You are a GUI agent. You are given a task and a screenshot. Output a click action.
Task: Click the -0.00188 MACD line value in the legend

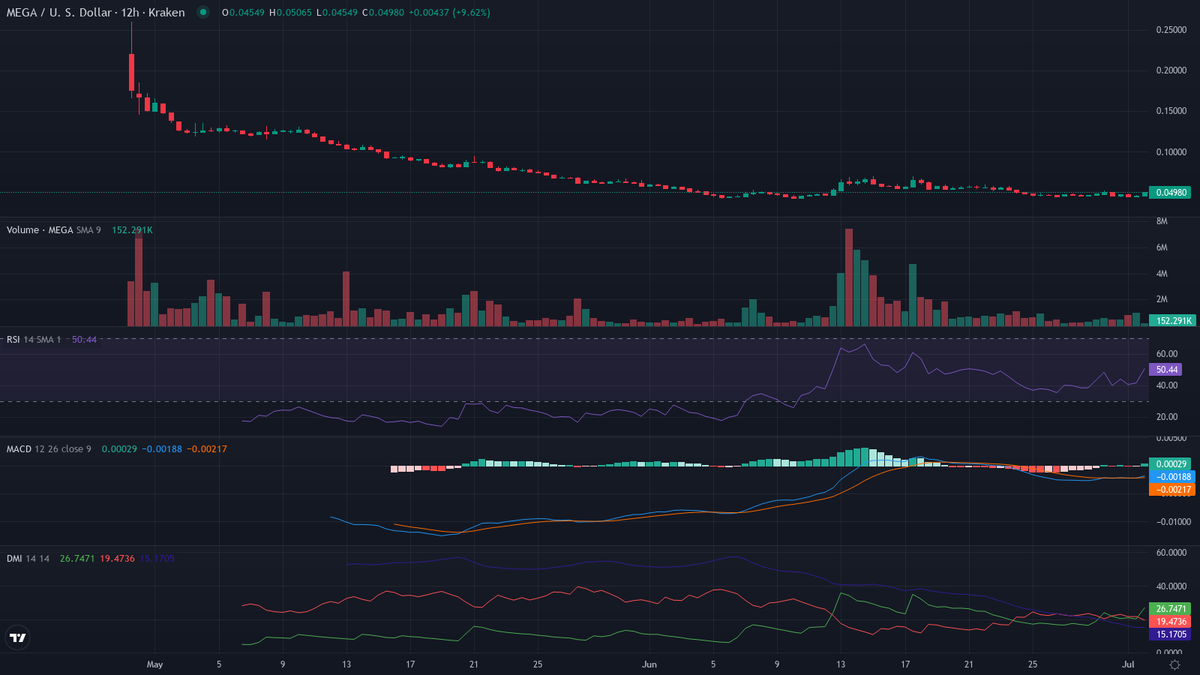point(163,449)
